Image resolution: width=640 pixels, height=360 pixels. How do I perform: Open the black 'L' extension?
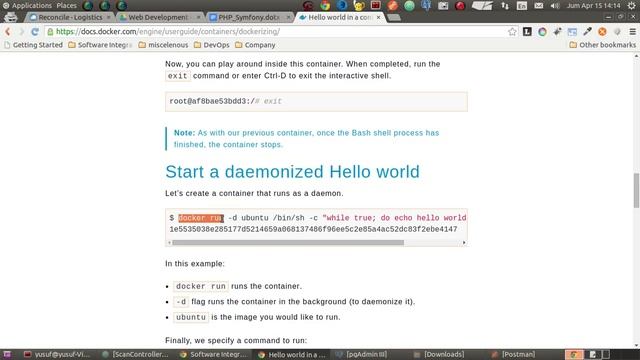tap(527, 31)
